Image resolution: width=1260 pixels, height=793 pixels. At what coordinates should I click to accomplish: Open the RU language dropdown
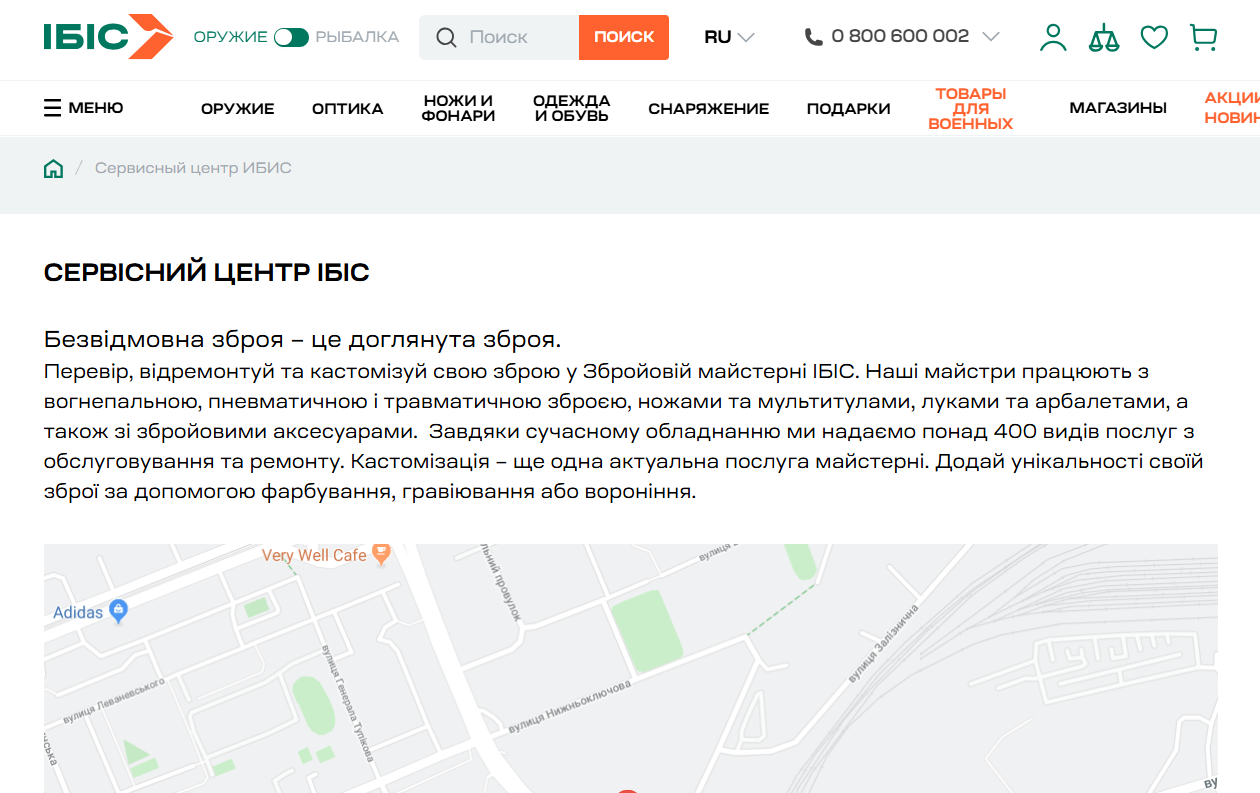(x=729, y=37)
